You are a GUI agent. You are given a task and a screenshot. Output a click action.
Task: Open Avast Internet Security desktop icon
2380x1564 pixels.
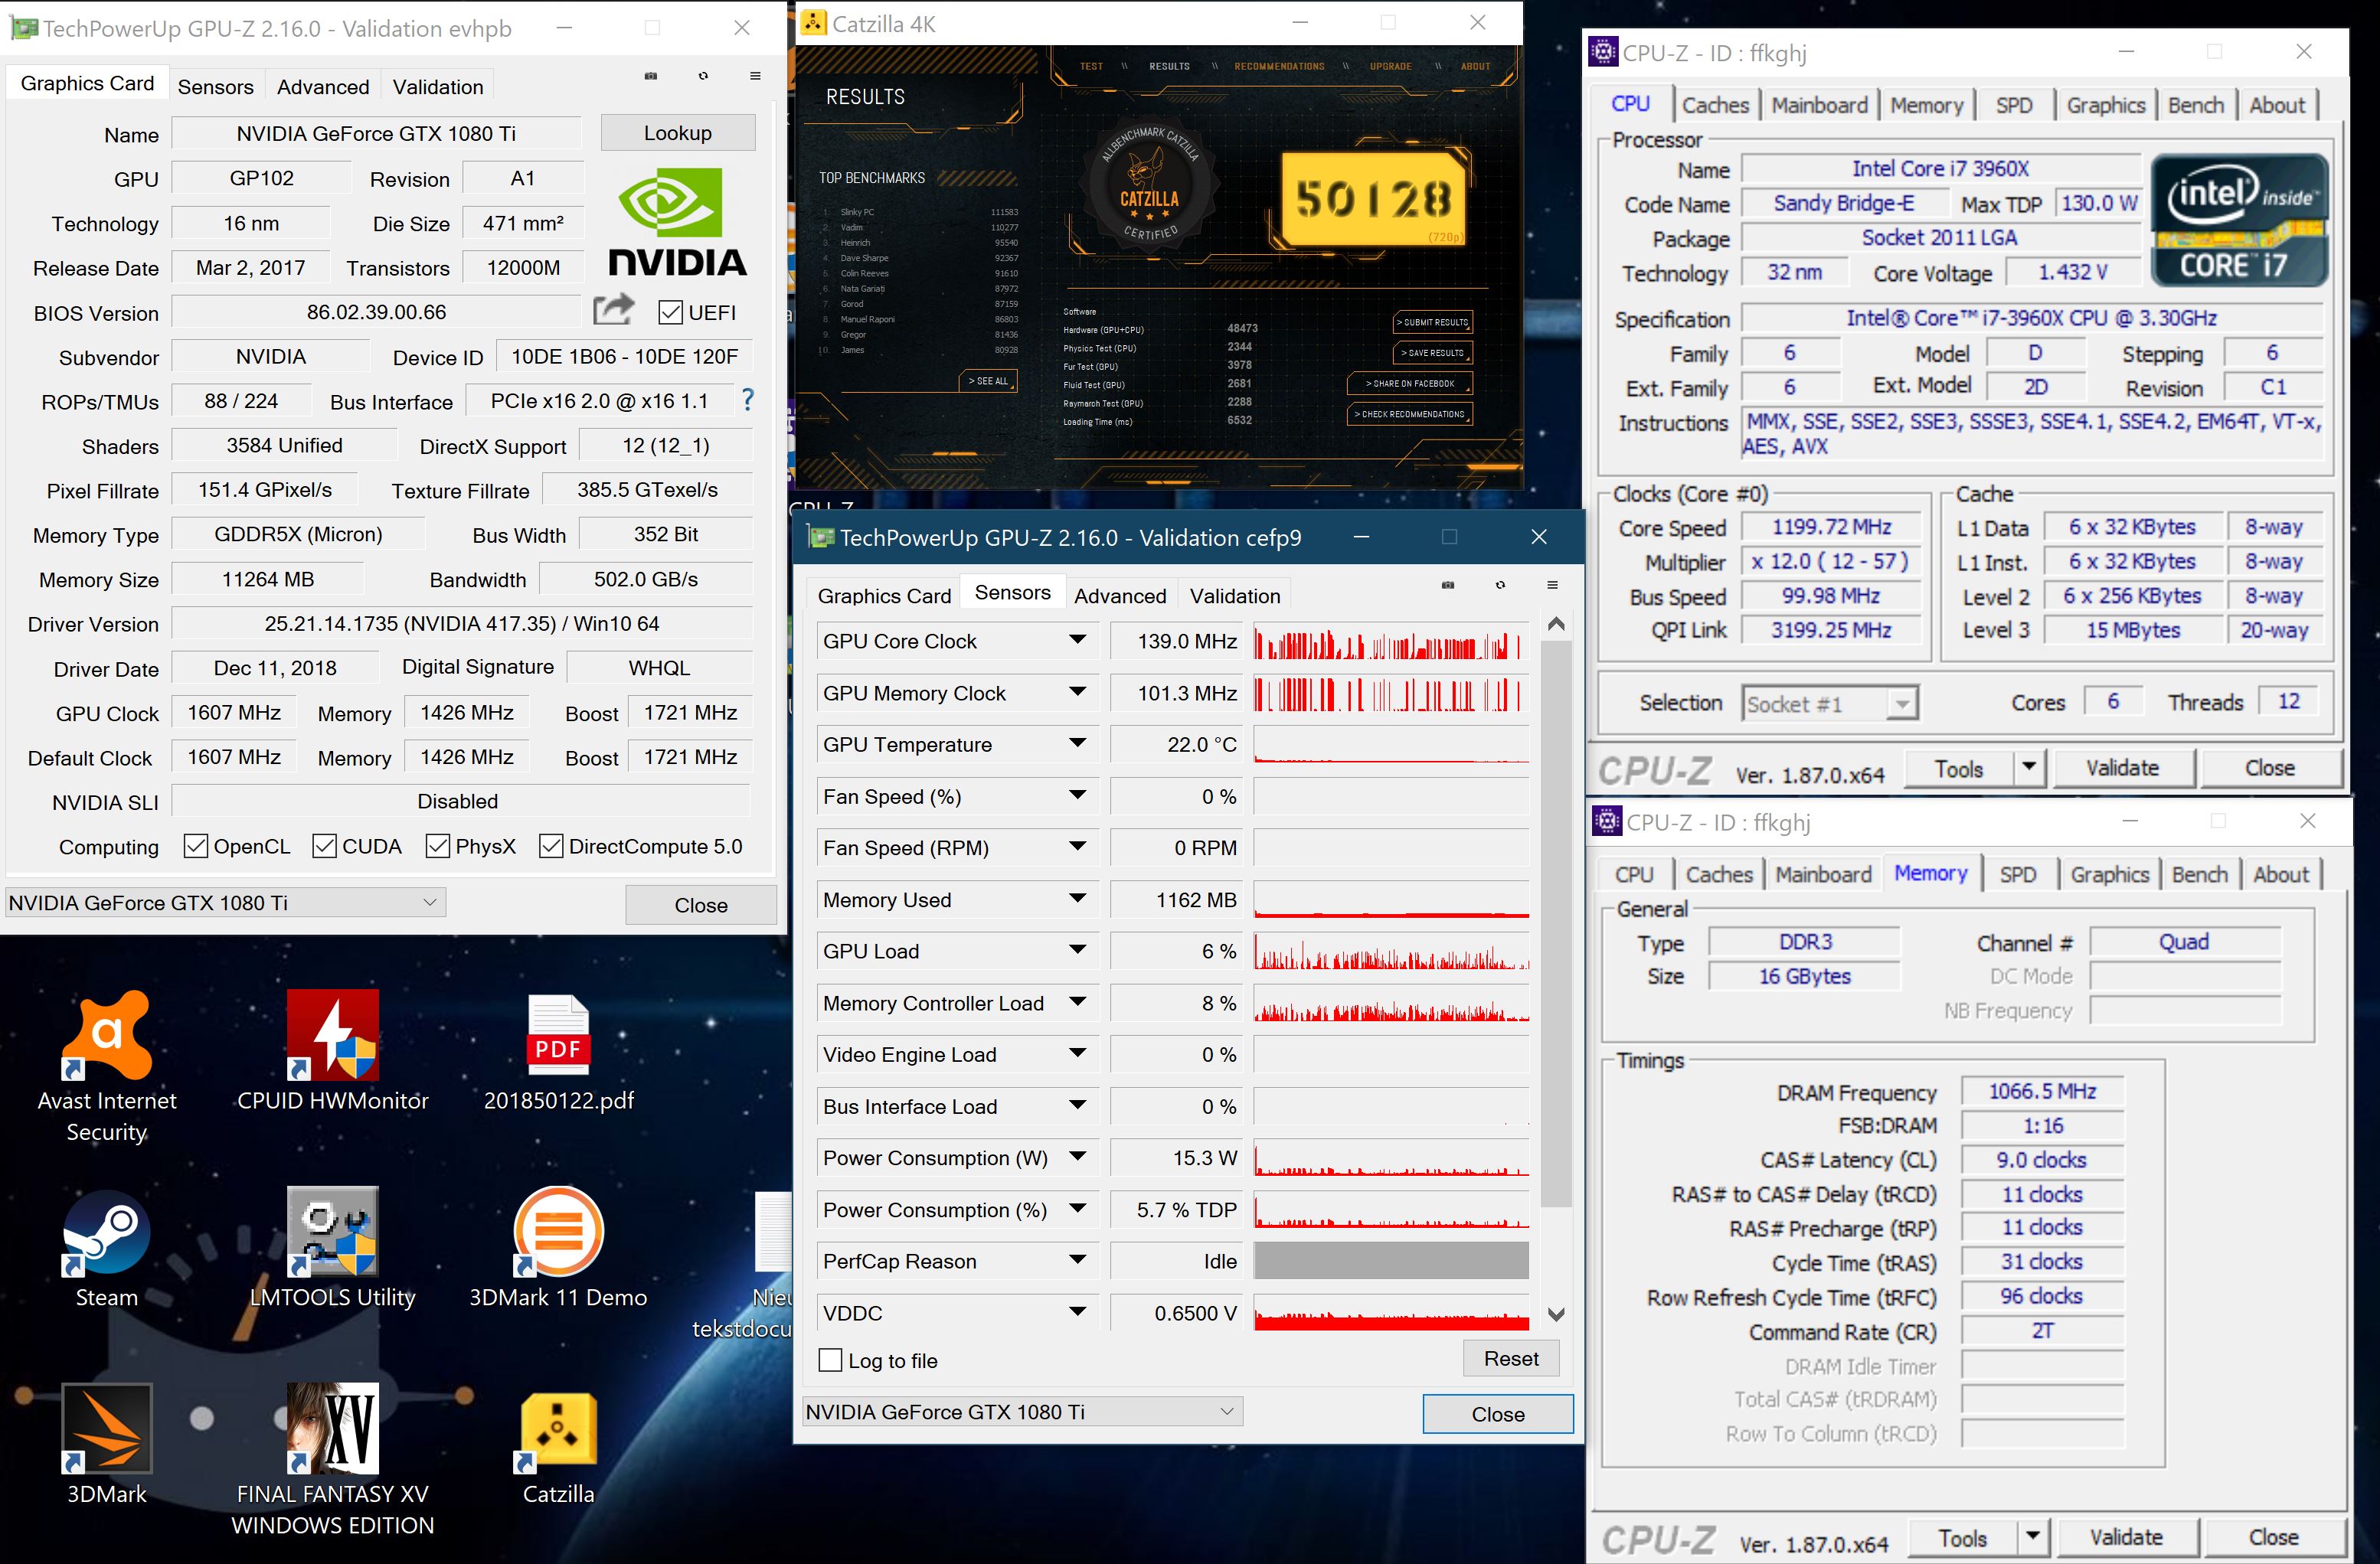[107, 1066]
